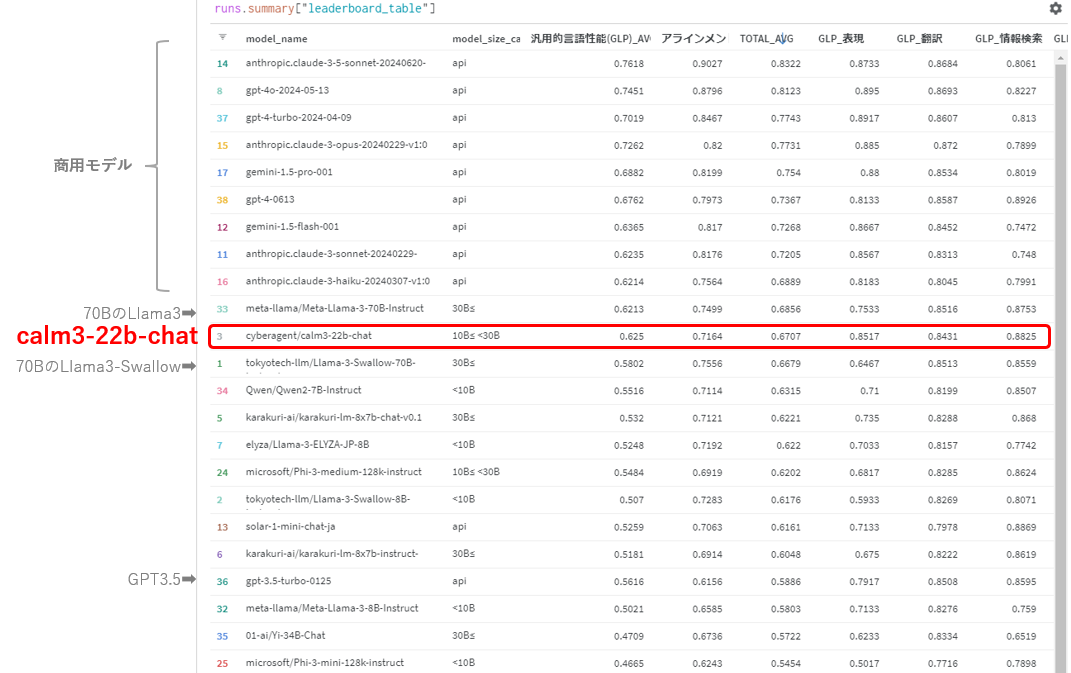Select anthropic.claude-3-opus-20240229-v1:0 model name

tap(336, 145)
